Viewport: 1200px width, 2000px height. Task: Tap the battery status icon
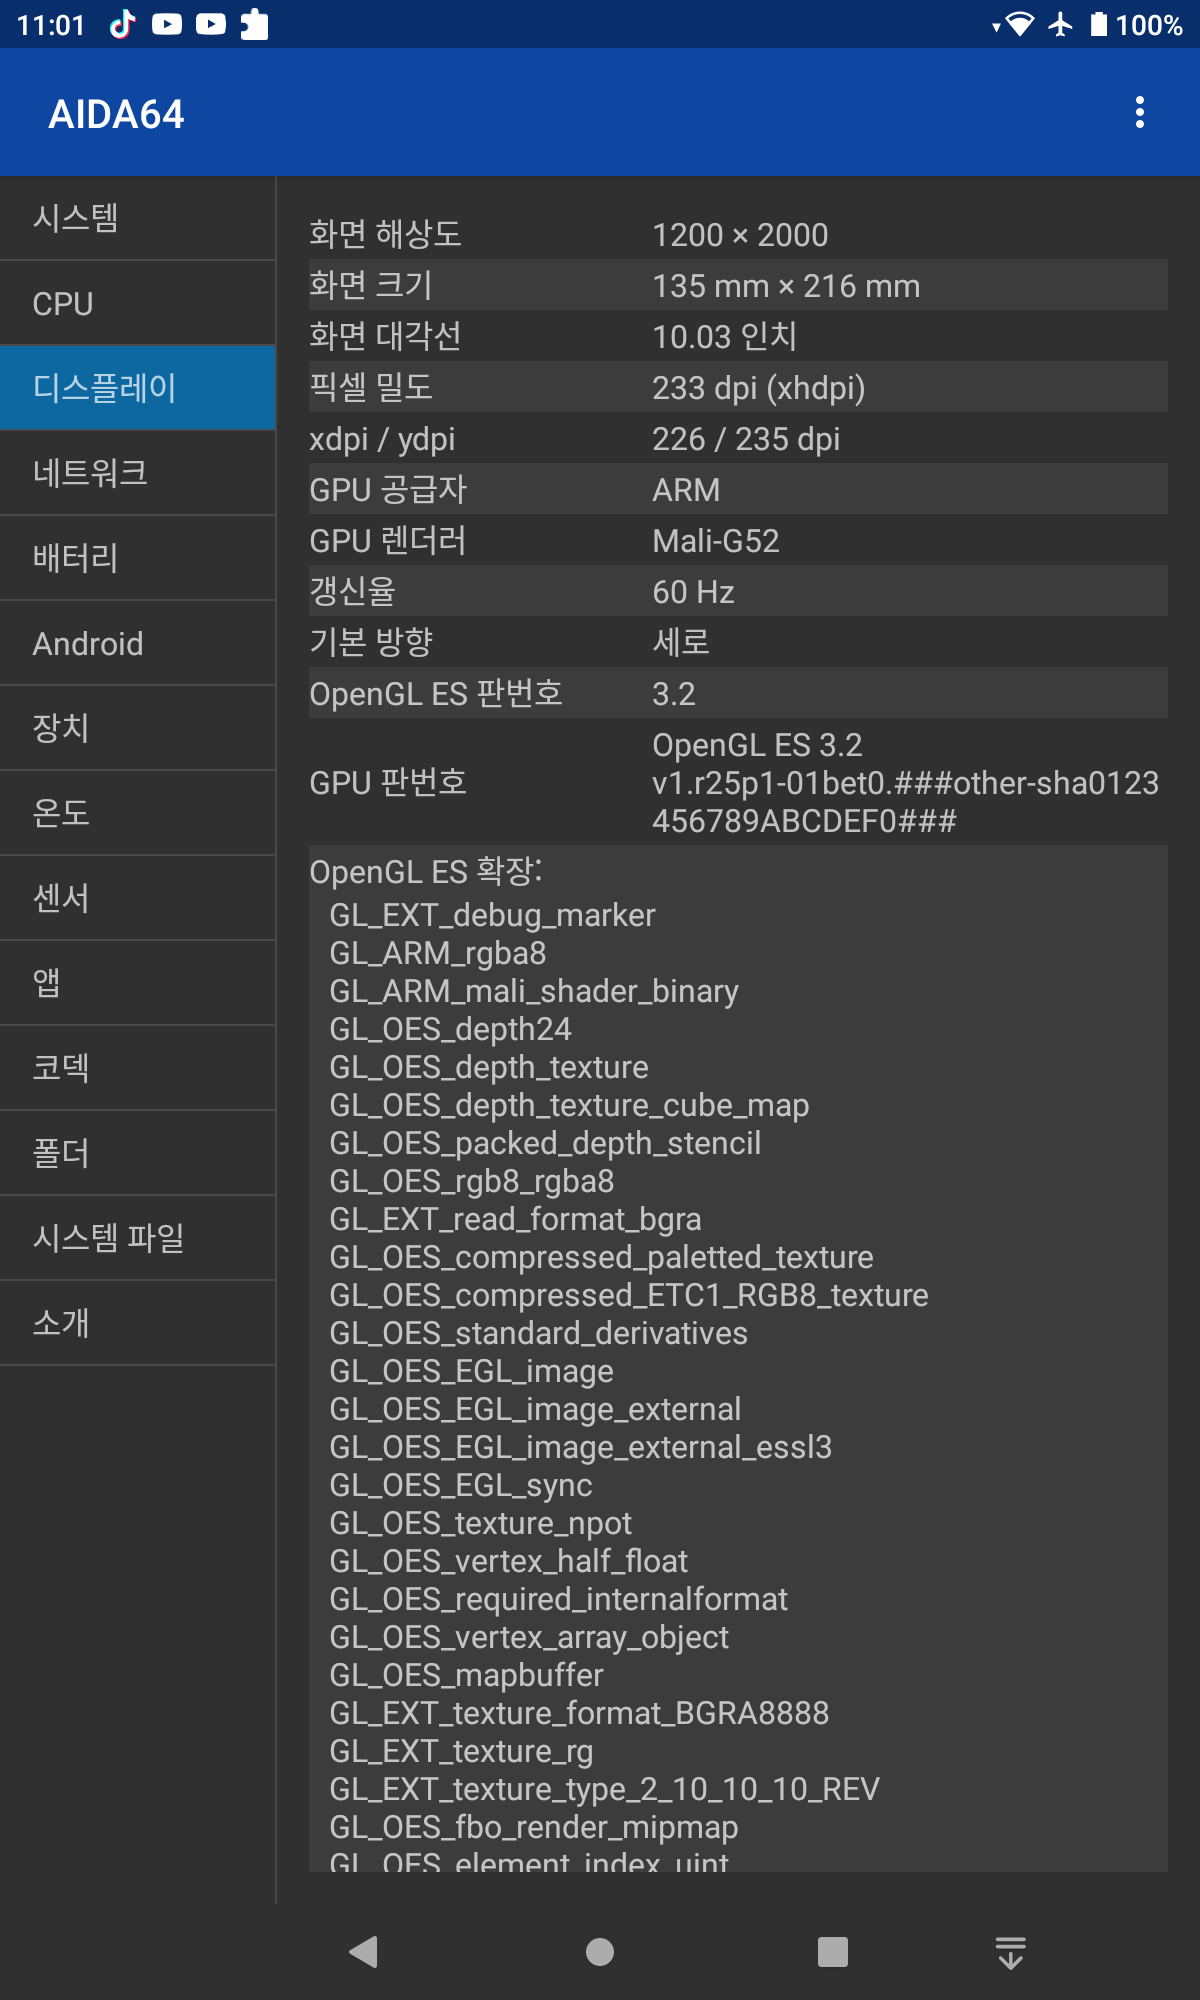point(1098,24)
